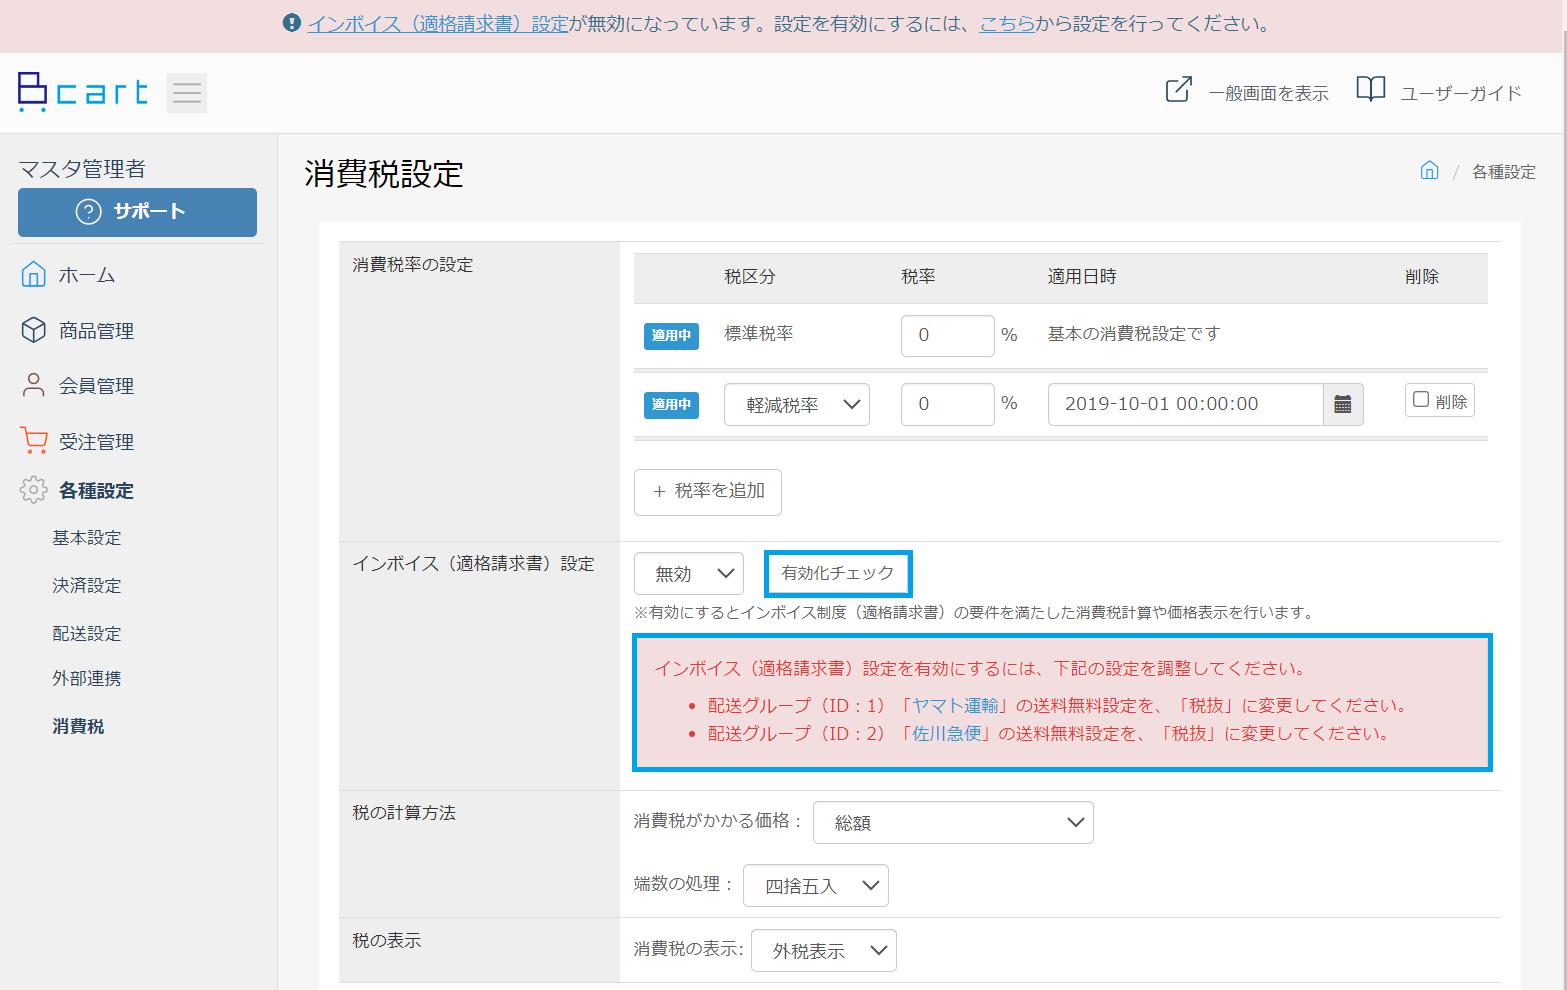Click the サポート button
This screenshot has width=1567, height=990.
click(137, 212)
